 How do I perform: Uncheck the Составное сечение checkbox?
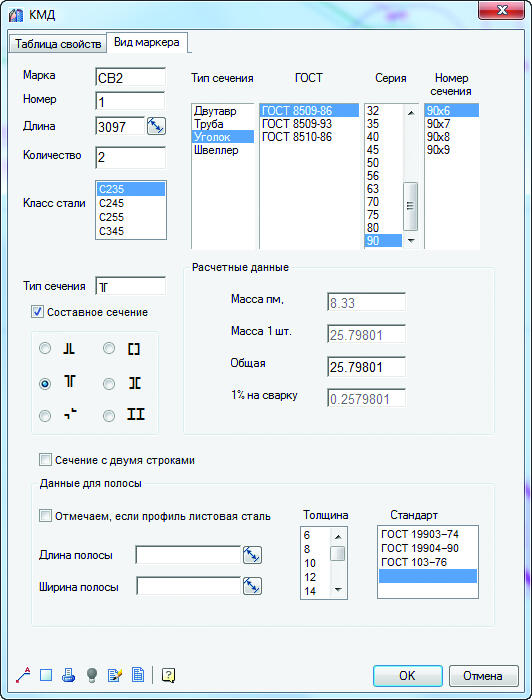[37, 312]
